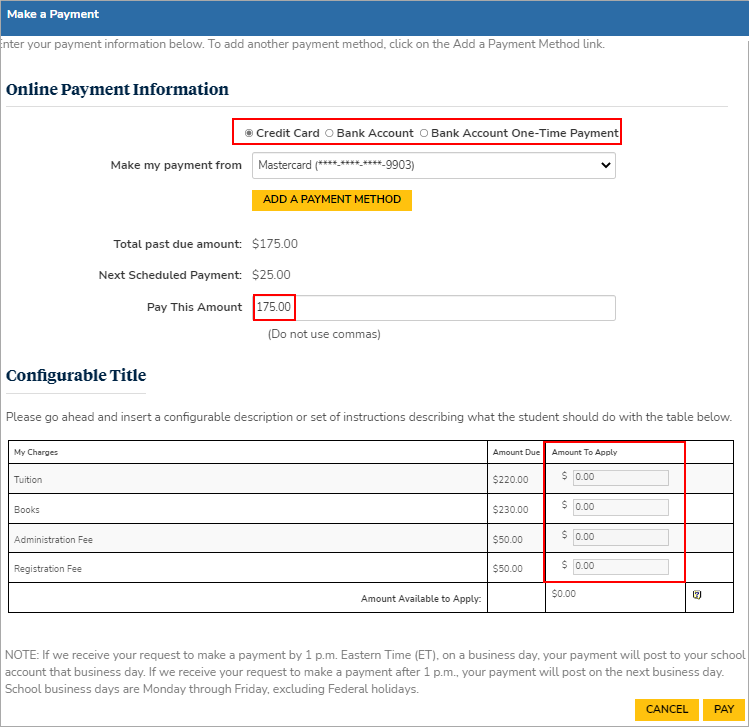The width and height of the screenshot is (749, 727).
Task: Click the help icon beside Amount Available
Action: pos(696,594)
